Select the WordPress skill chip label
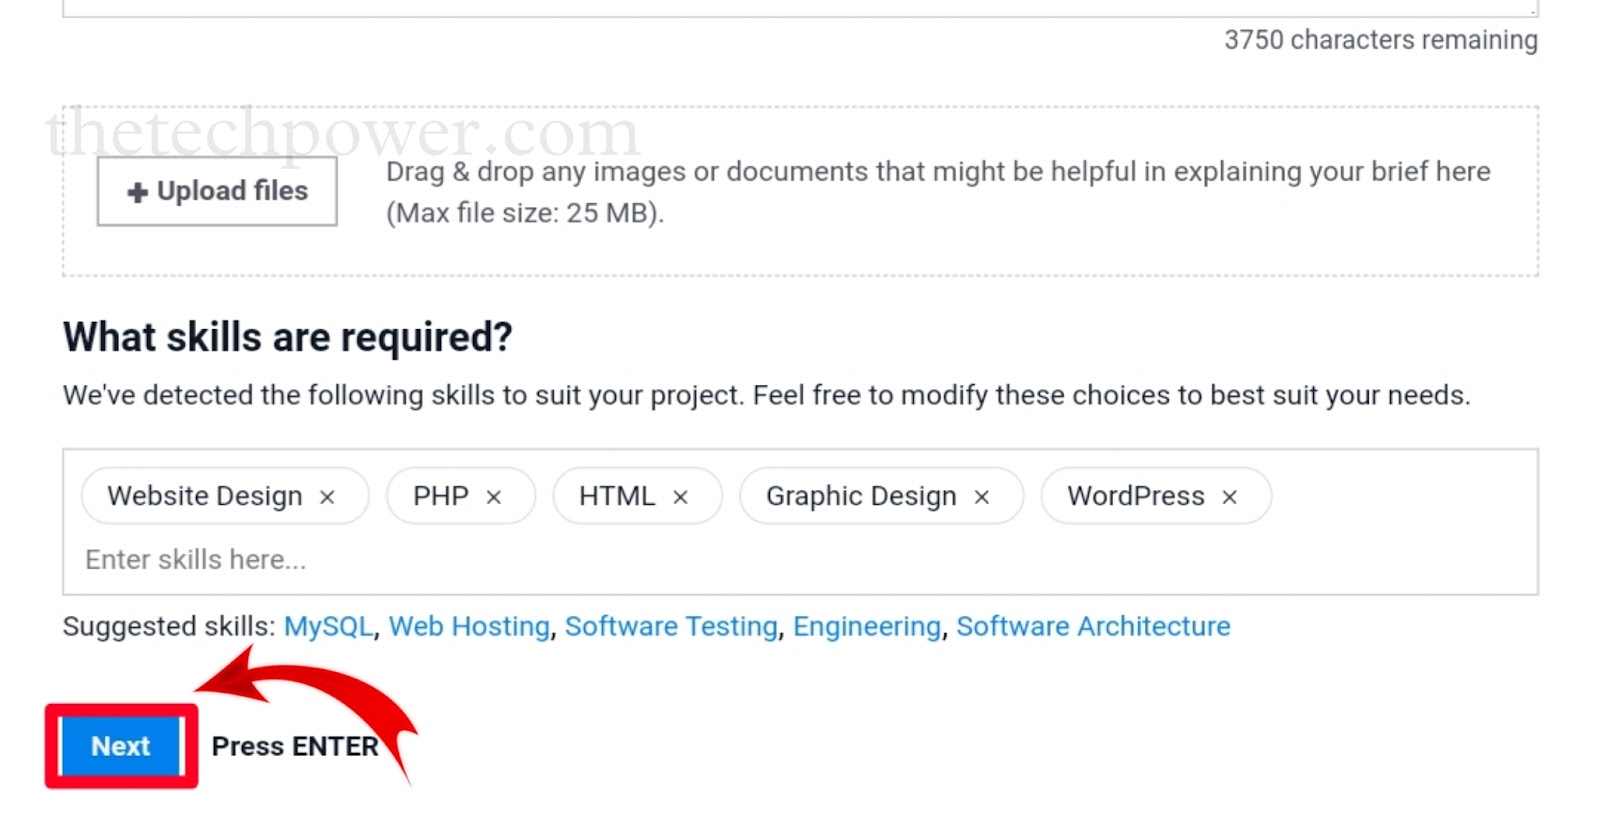Viewport: 1600px width, 840px height. pos(1136,496)
